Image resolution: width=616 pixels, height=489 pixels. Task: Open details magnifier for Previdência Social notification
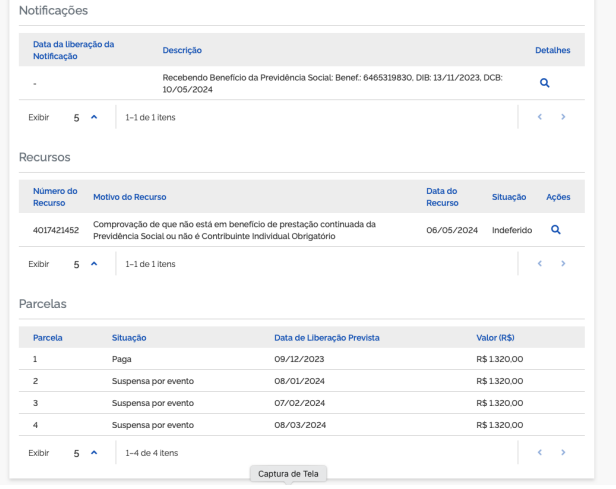click(544, 83)
